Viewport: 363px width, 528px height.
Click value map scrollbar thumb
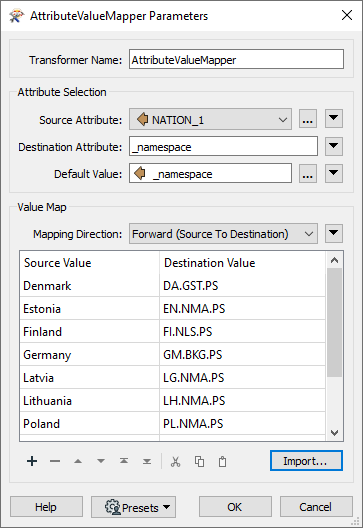(334, 323)
